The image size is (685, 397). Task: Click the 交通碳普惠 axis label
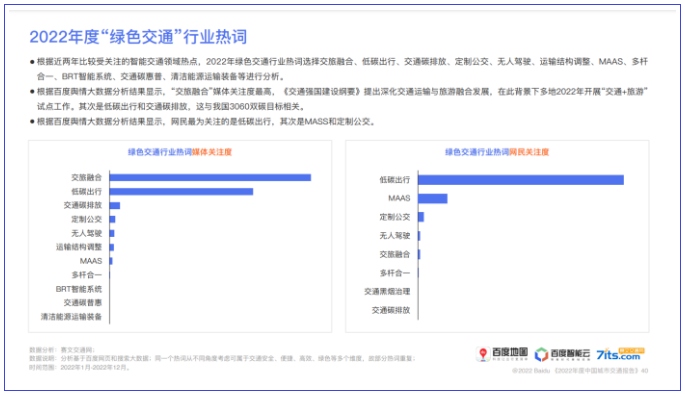click(83, 303)
